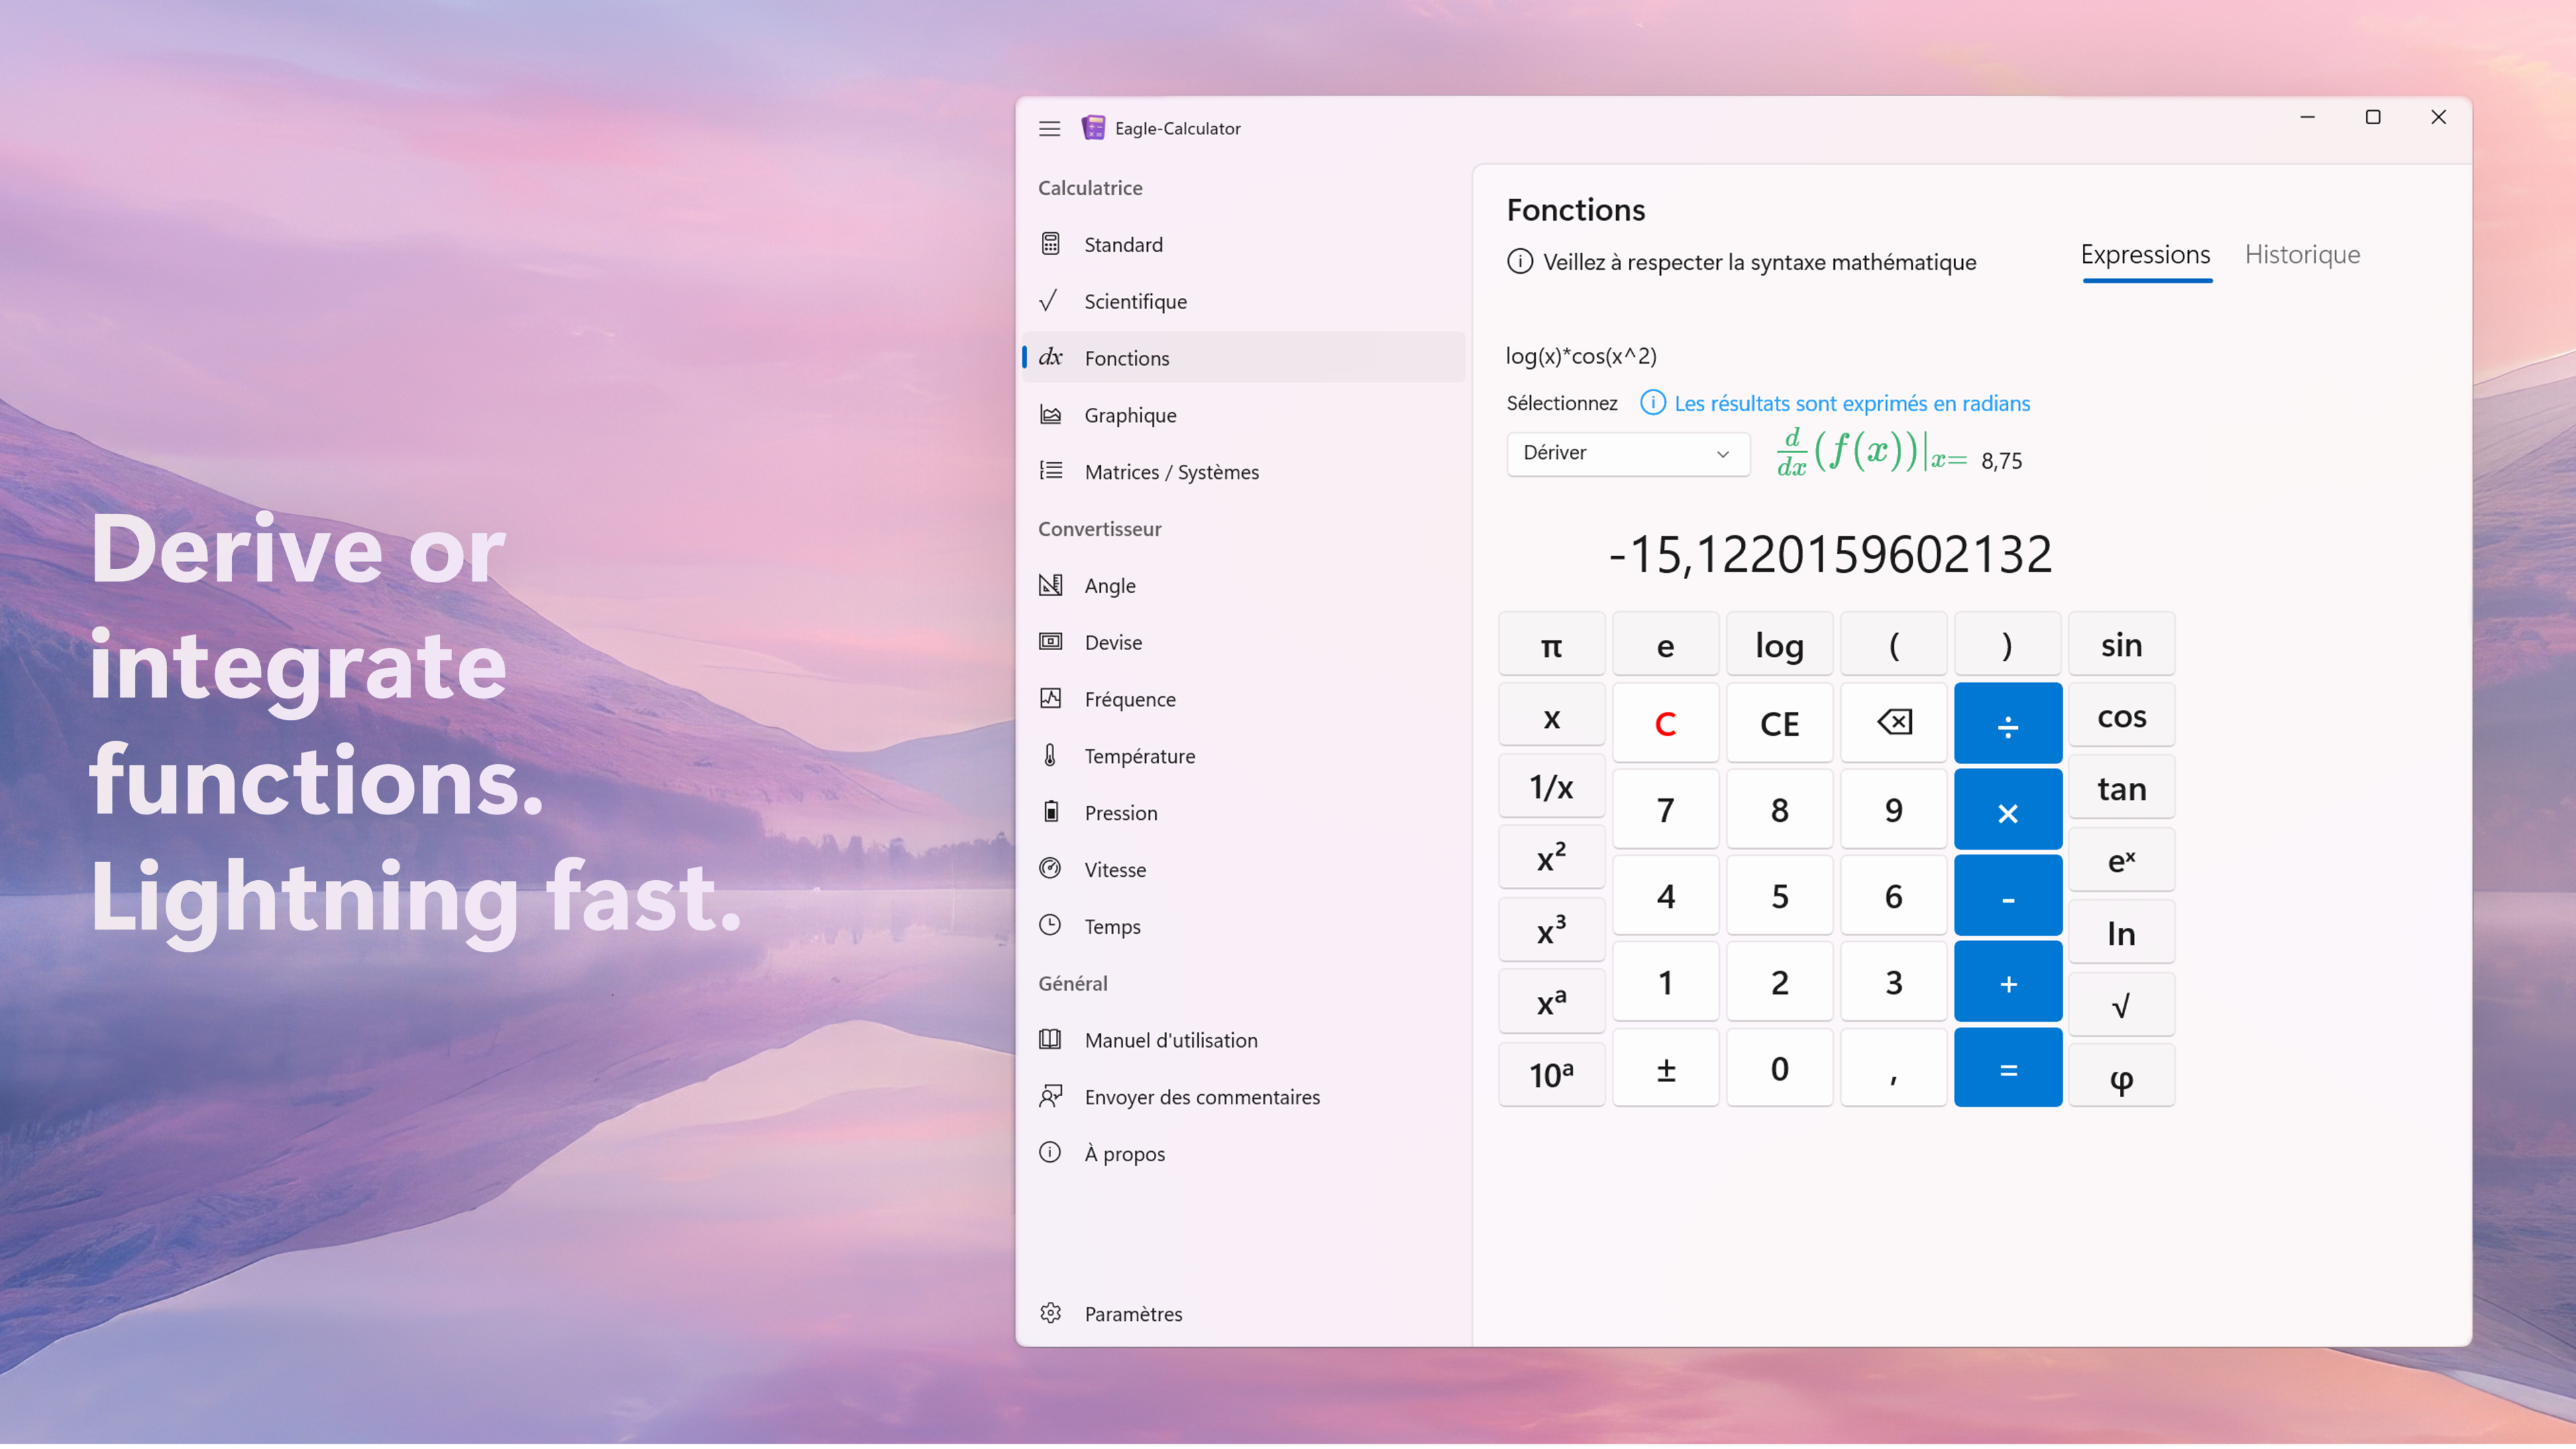Click the Envoyer des commentaires feedback icon
This screenshot has width=2576, height=1449.
pos(1050,1097)
